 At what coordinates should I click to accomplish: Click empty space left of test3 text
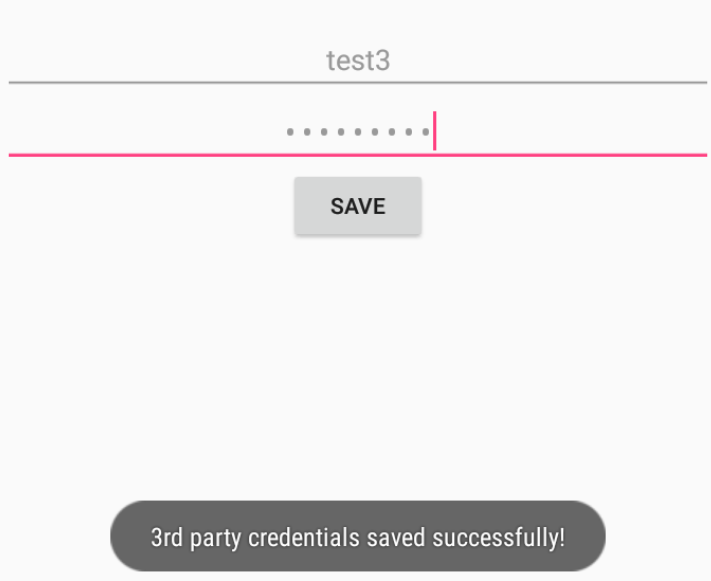coord(168,60)
